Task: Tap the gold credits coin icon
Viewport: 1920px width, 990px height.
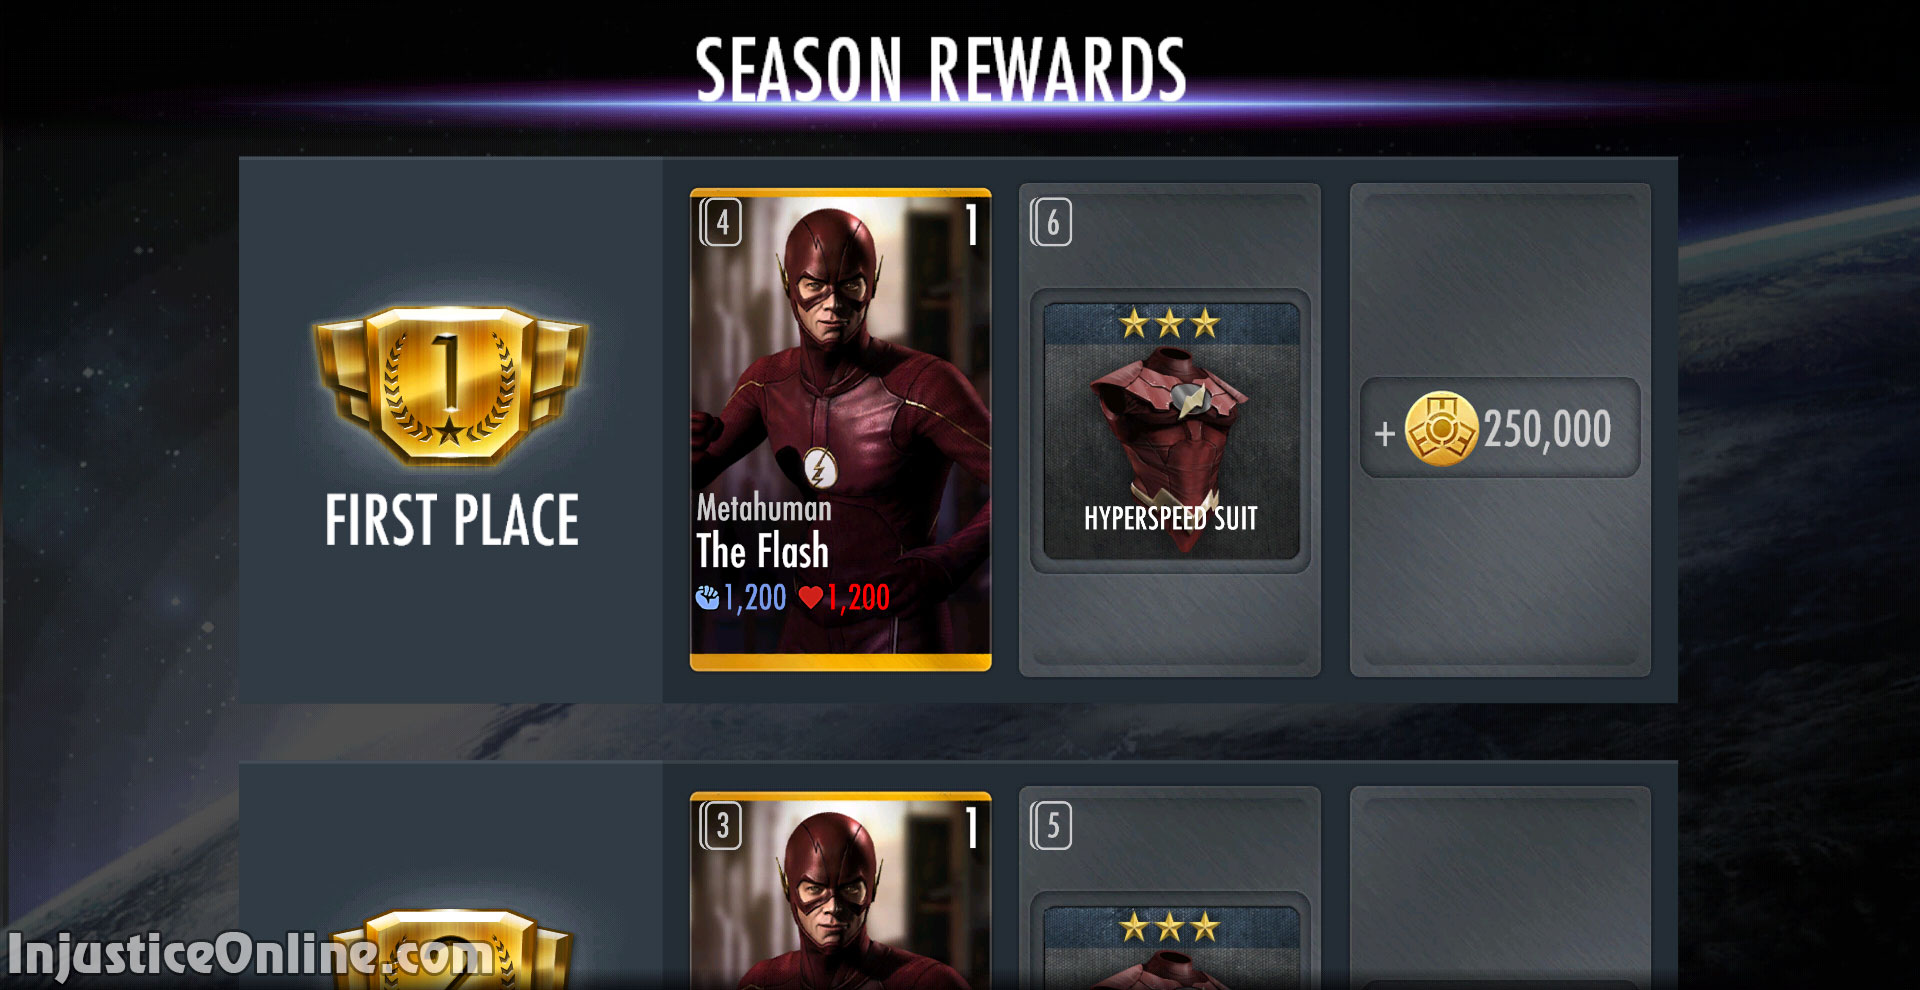Action: 1441,429
